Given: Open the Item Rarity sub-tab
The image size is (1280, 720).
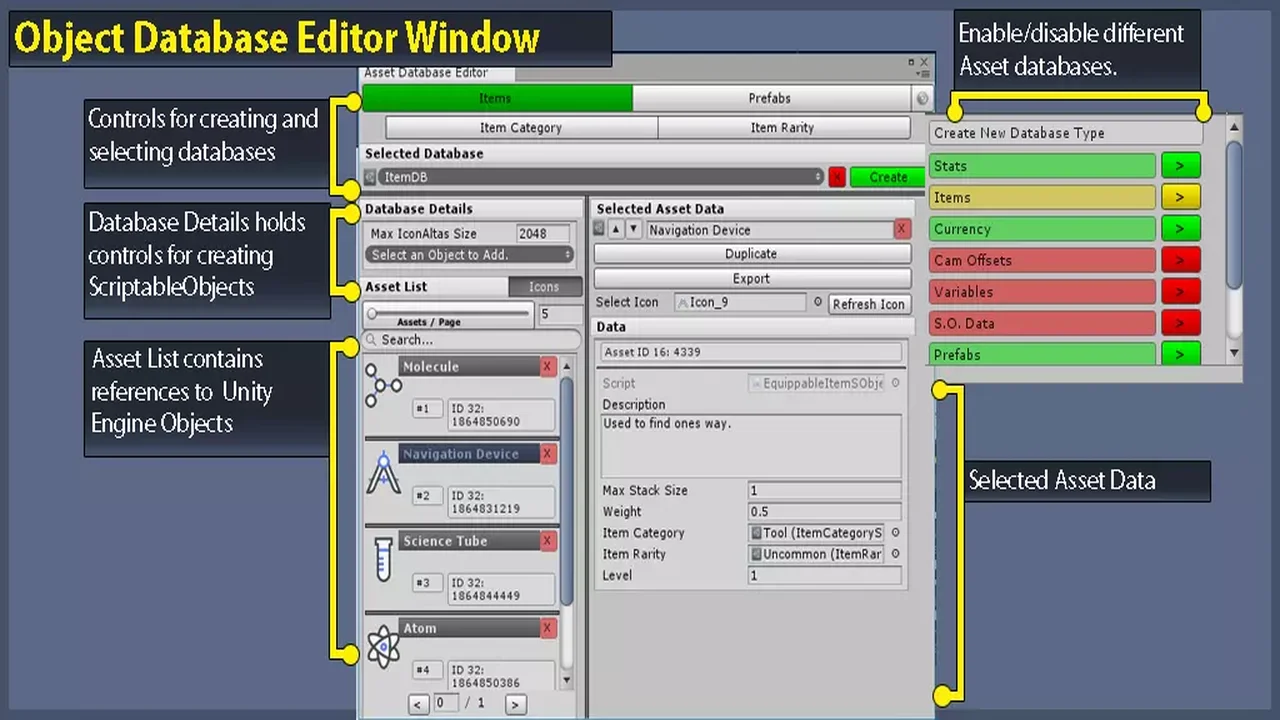Looking at the screenshot, I should tap(782, 128).
